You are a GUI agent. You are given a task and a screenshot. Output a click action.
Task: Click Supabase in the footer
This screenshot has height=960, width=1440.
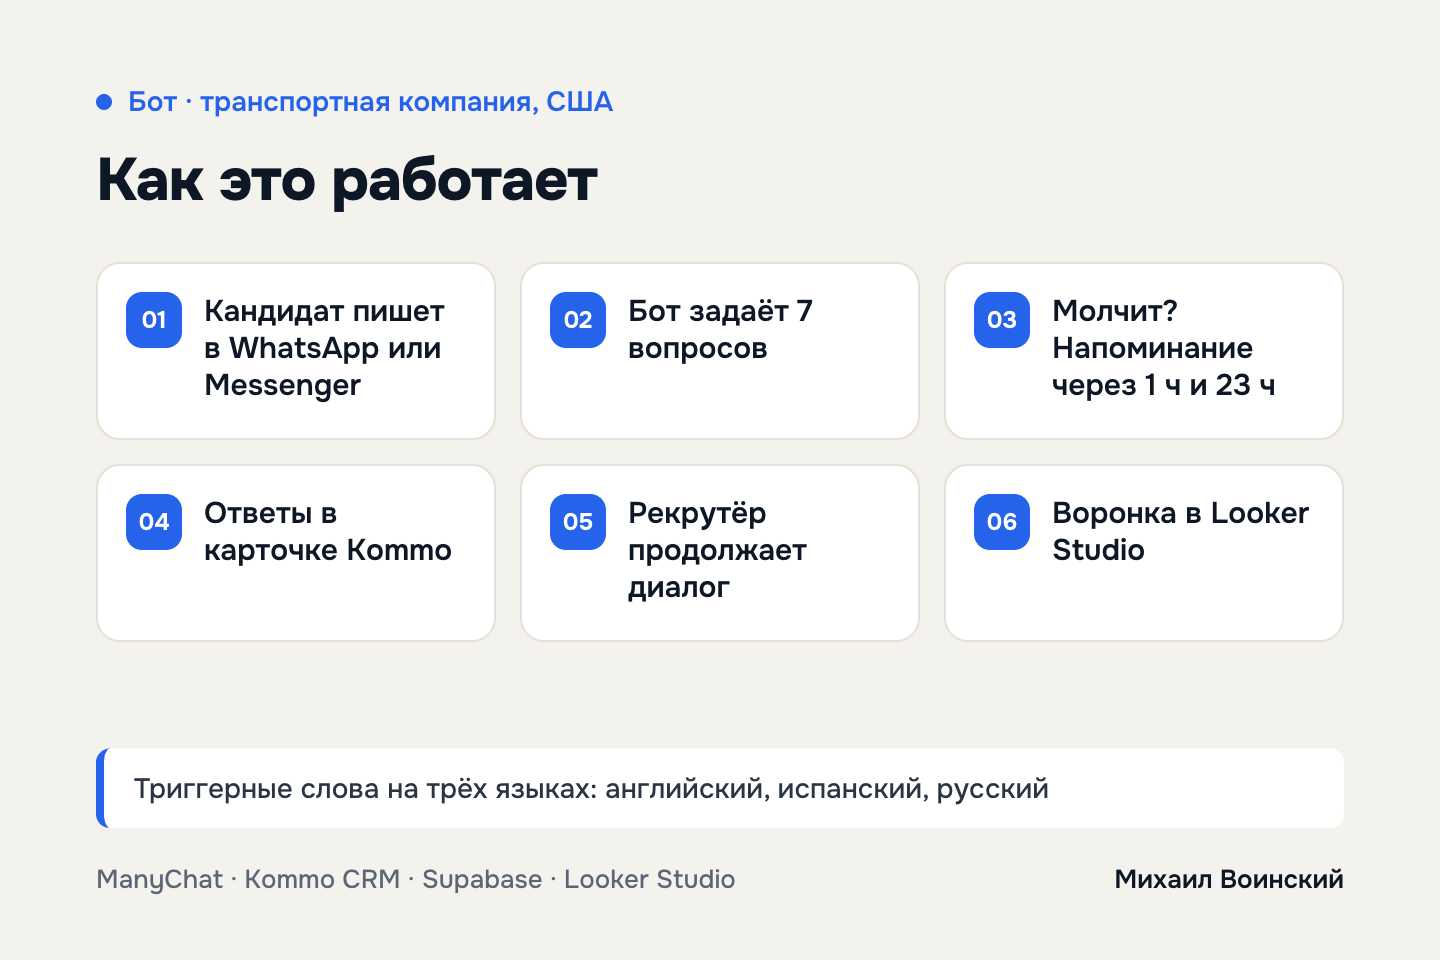coord(482,880)
